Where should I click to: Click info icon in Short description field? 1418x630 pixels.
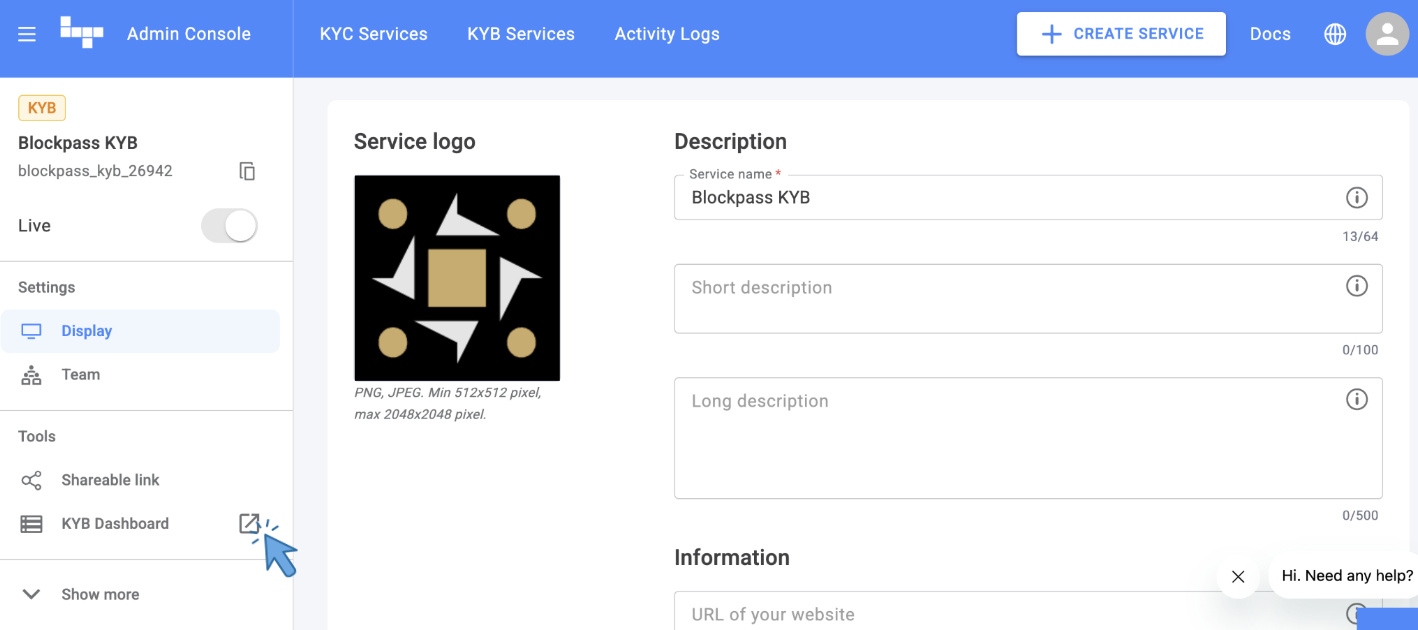(x=1356, y=286)
